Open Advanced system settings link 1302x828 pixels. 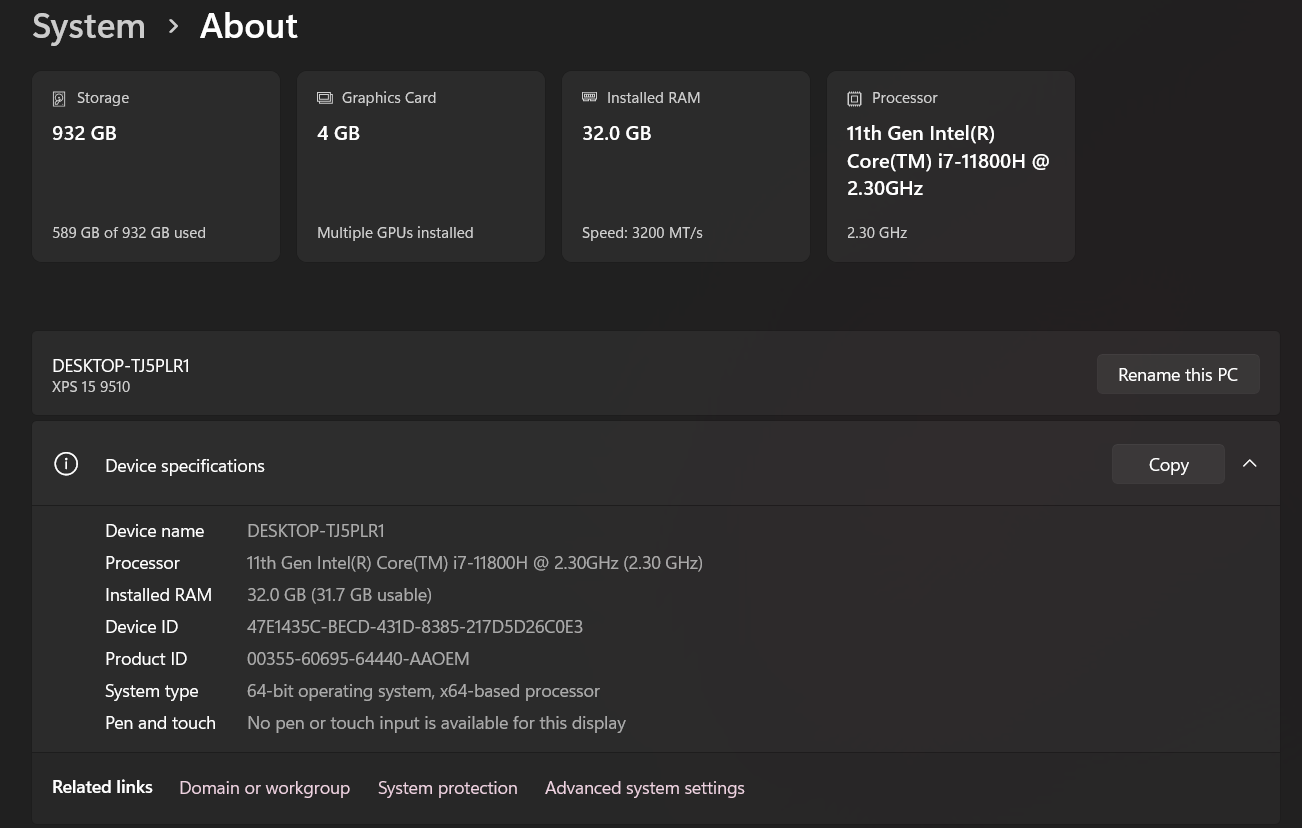[644, 788]
